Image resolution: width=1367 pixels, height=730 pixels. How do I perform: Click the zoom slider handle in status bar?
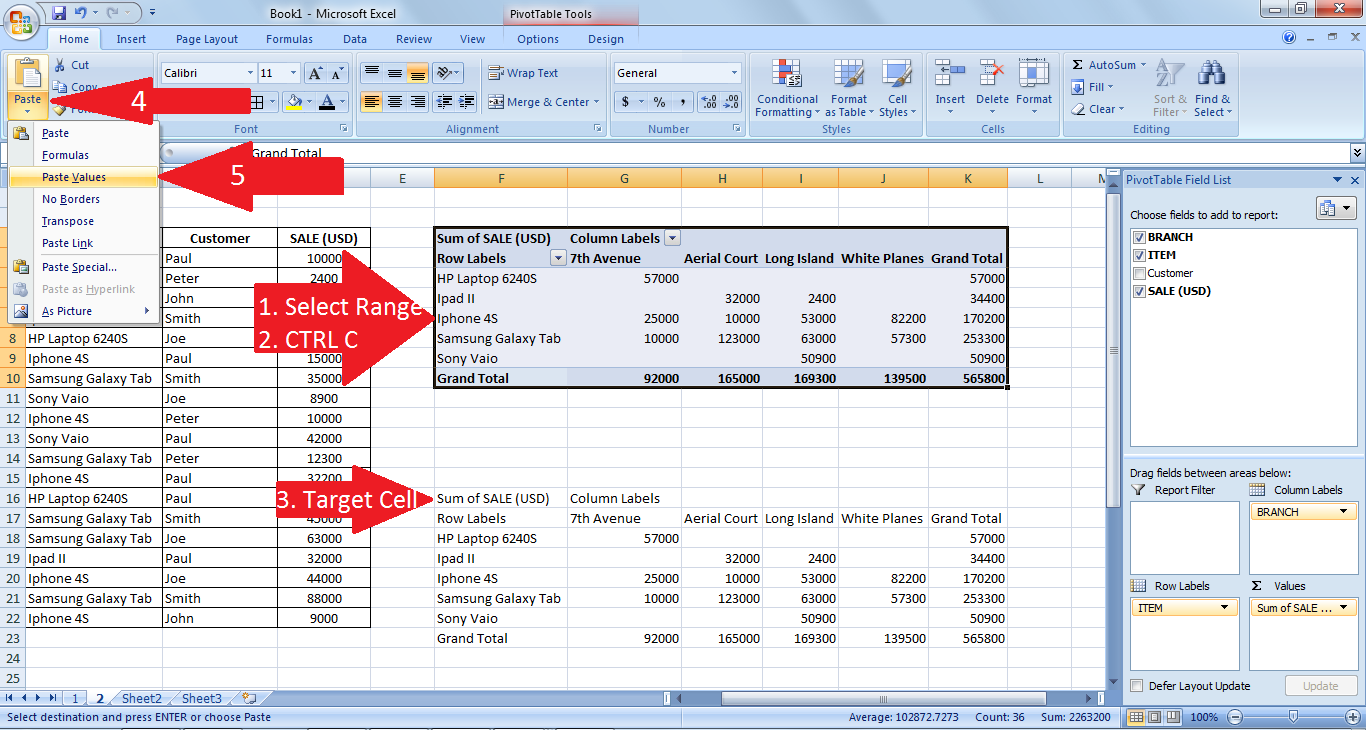tap(1294, 717)
